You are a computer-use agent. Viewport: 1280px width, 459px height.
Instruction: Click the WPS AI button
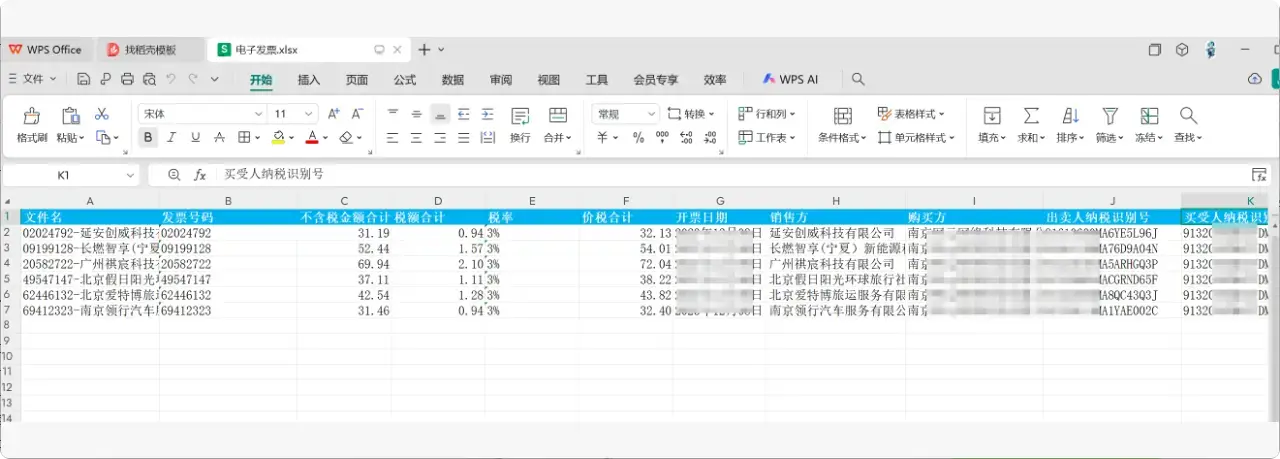[x=790, y=79]
